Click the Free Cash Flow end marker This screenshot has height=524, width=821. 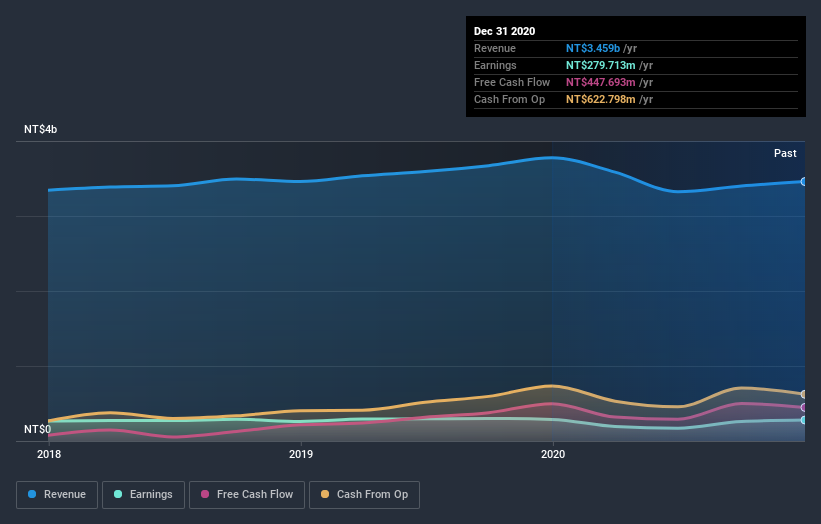pyautogui.click(x=804, y=407)
